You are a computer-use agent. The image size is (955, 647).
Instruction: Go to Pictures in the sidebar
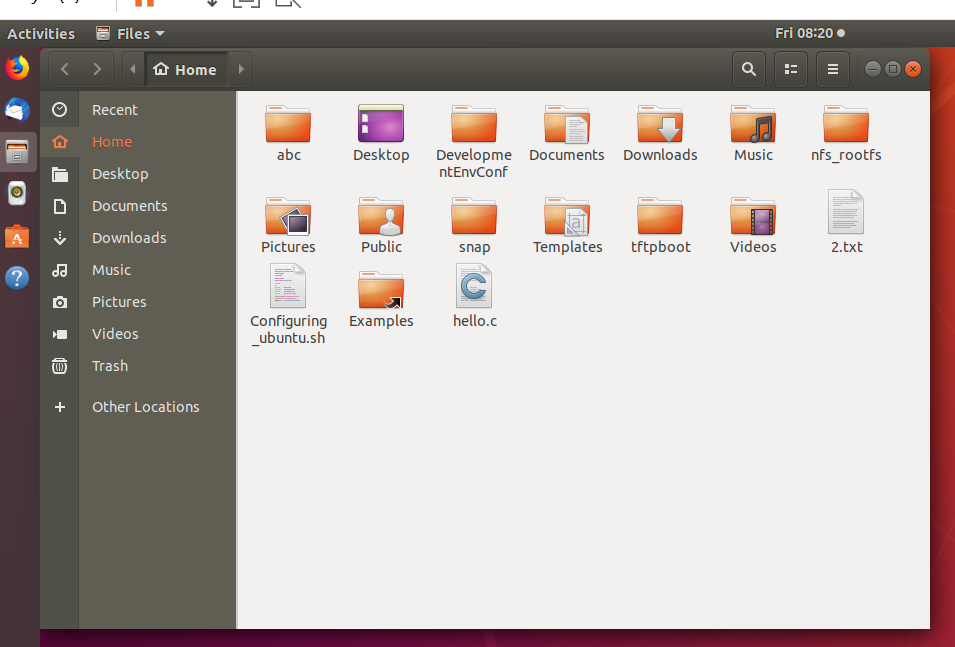pos(138,302)
